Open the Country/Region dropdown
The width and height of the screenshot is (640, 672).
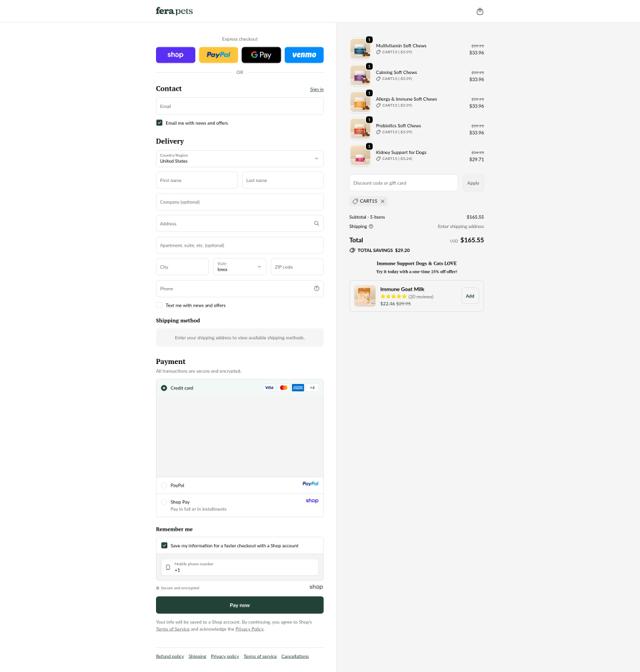pyautogui.click(x=240, y=159)
